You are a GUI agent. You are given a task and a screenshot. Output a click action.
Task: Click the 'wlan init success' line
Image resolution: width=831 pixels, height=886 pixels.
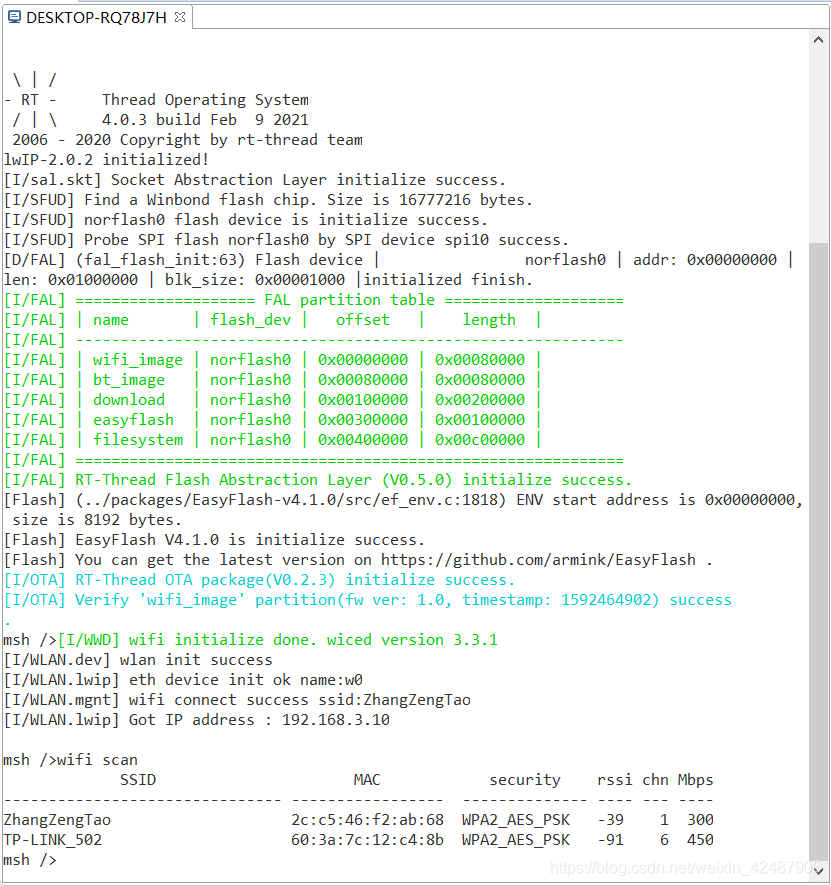[x=138, y=660]
